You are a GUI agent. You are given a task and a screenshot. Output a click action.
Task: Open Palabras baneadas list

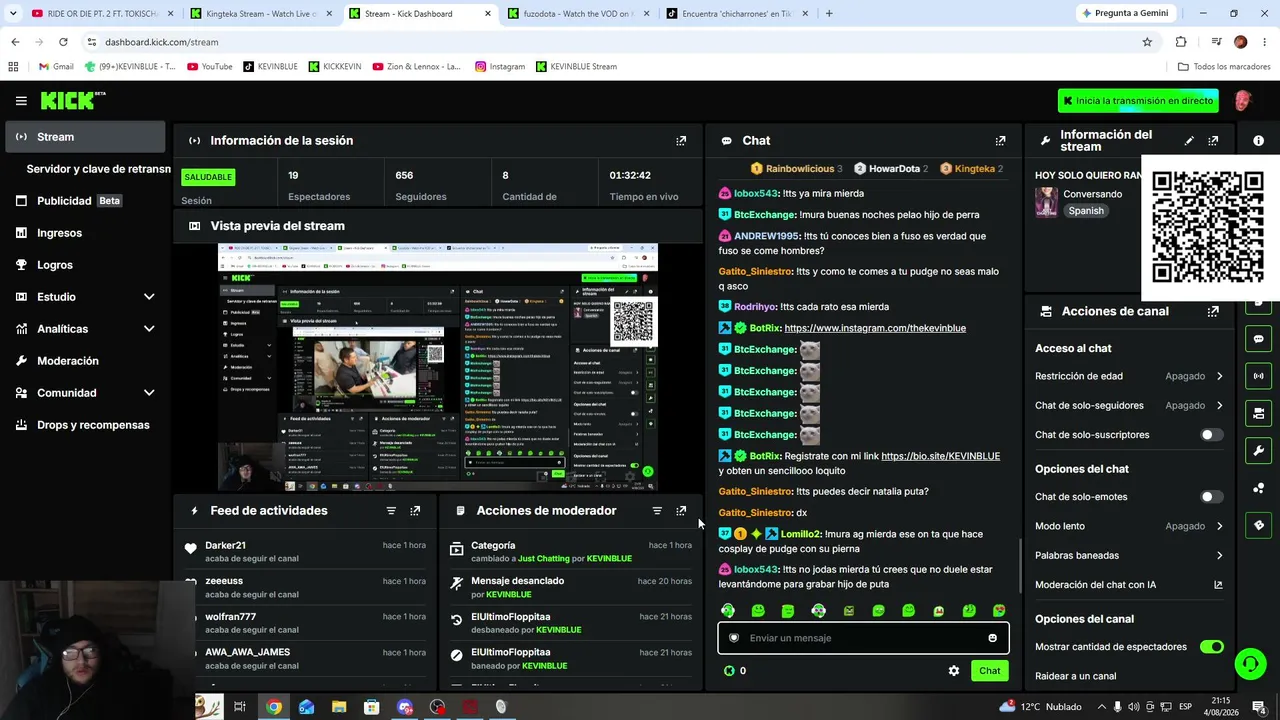[1129, 556]
